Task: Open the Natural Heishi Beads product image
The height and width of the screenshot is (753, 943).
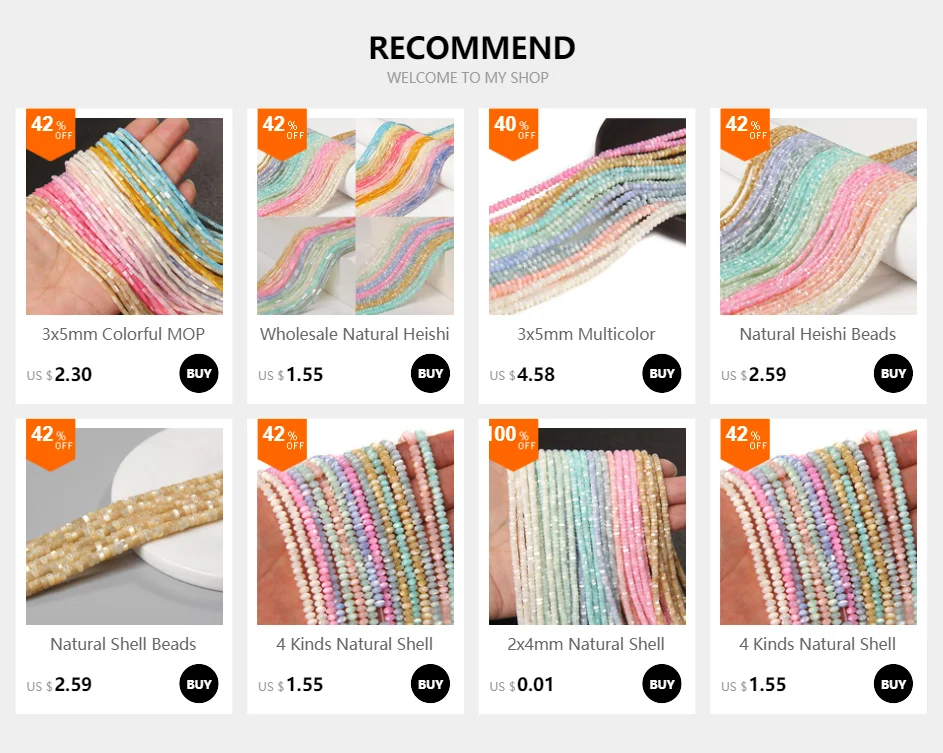Action: tap(819, 216)
